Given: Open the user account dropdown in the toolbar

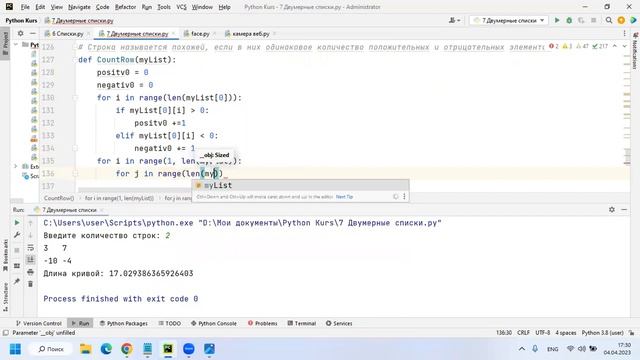Looking at the screenshot, I should 454,20.
